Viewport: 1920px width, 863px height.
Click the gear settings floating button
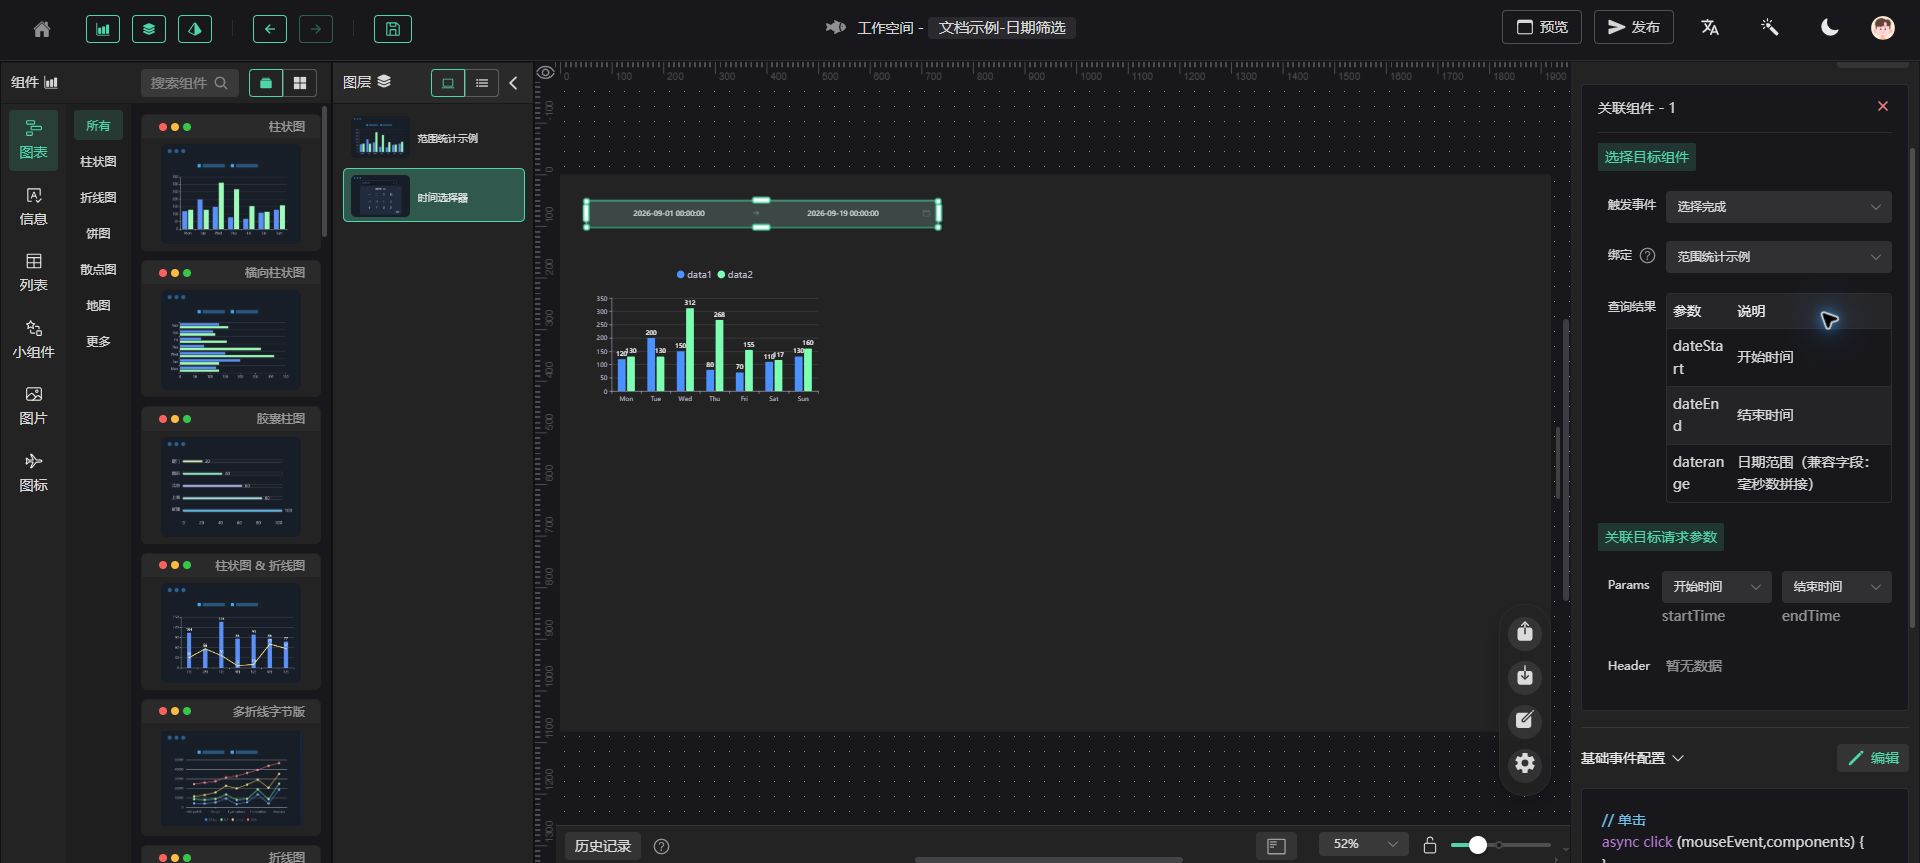tap(1525, 764)
